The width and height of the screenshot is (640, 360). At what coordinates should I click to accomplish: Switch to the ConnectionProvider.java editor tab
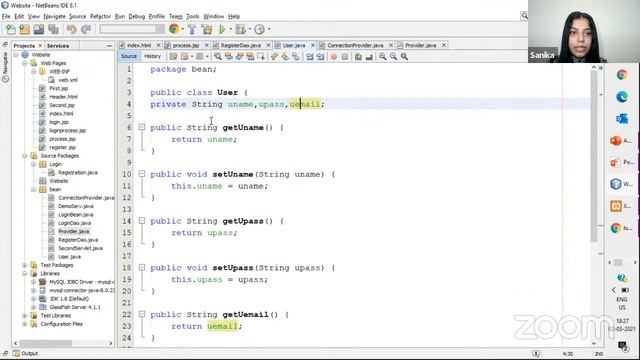[x=355, y=45]
